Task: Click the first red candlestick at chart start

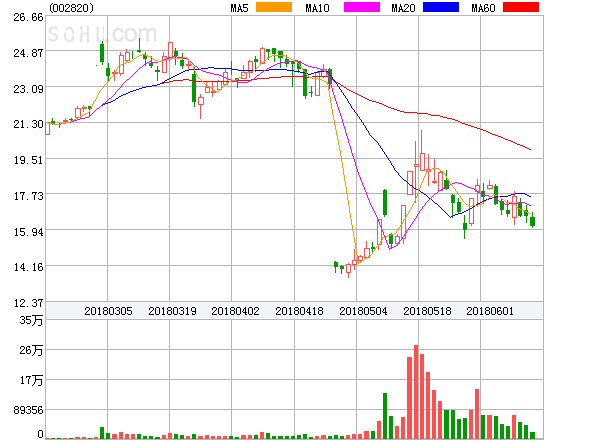Action: (47, 129)
